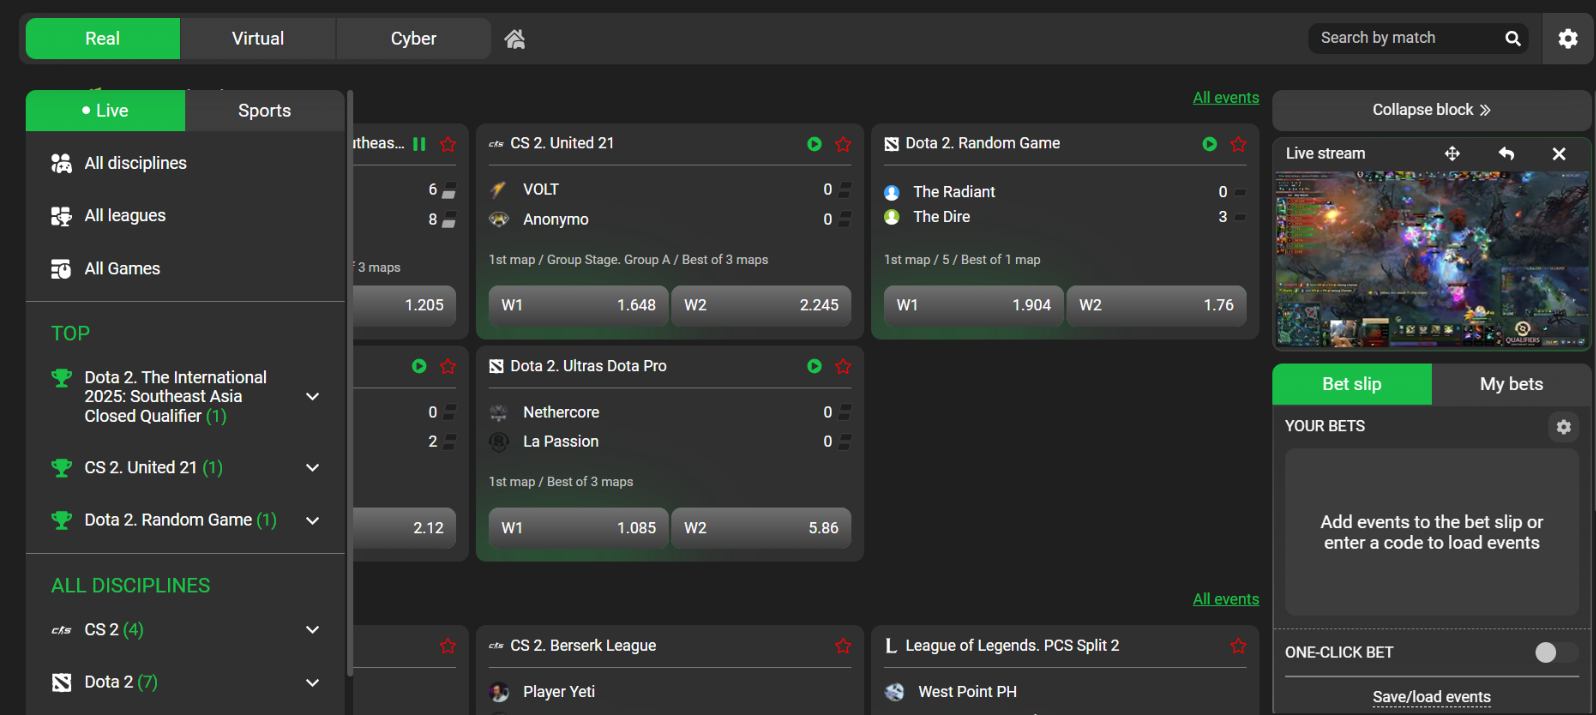Click the Live stream return arrow icon
The image size is (1596, 715).
click(x=1506, y=154)
